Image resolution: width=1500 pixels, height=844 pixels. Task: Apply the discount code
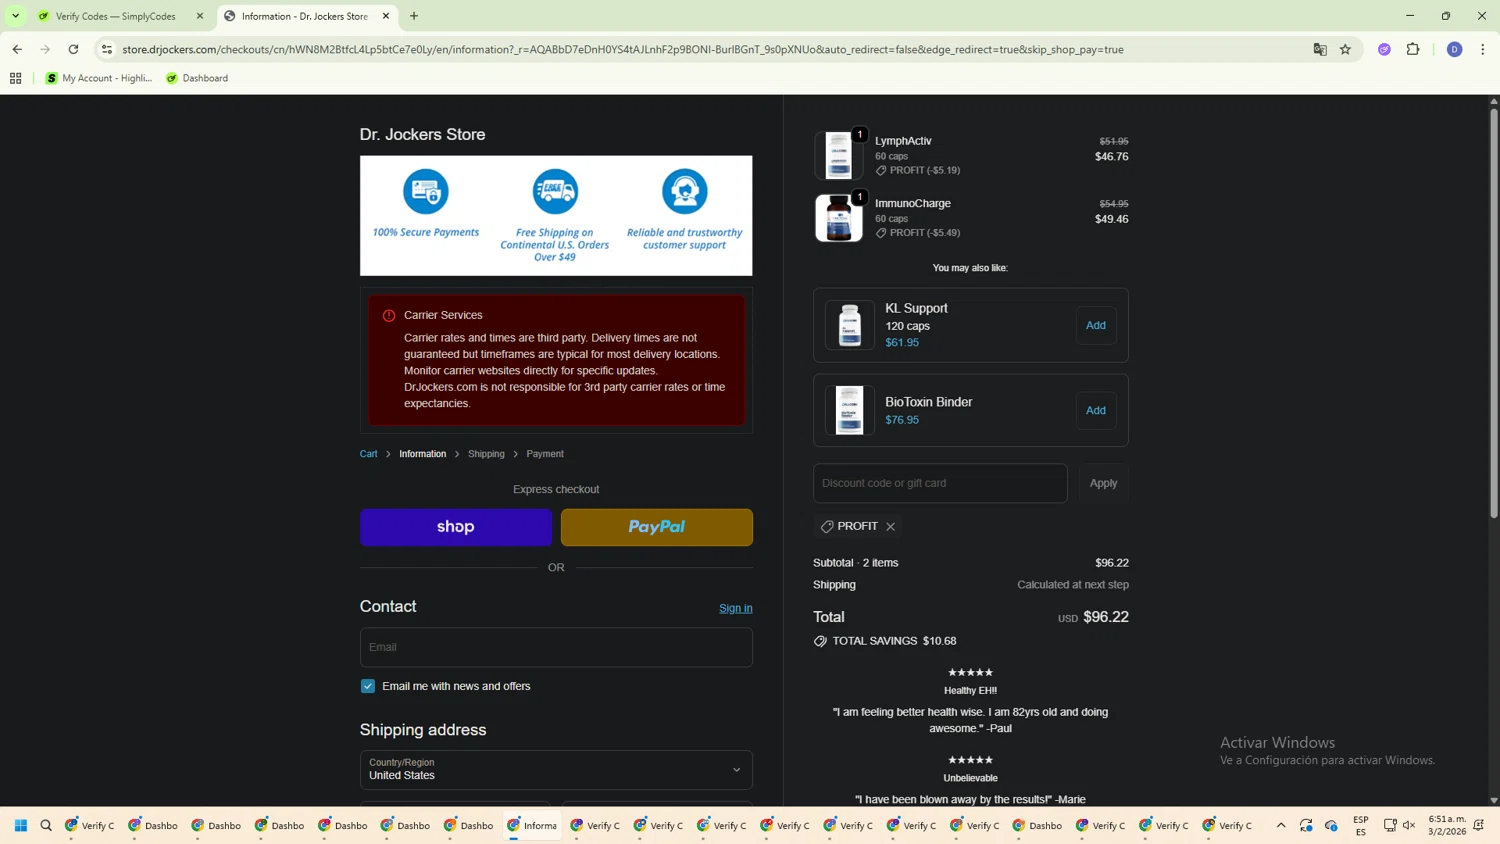point(1103,483)
